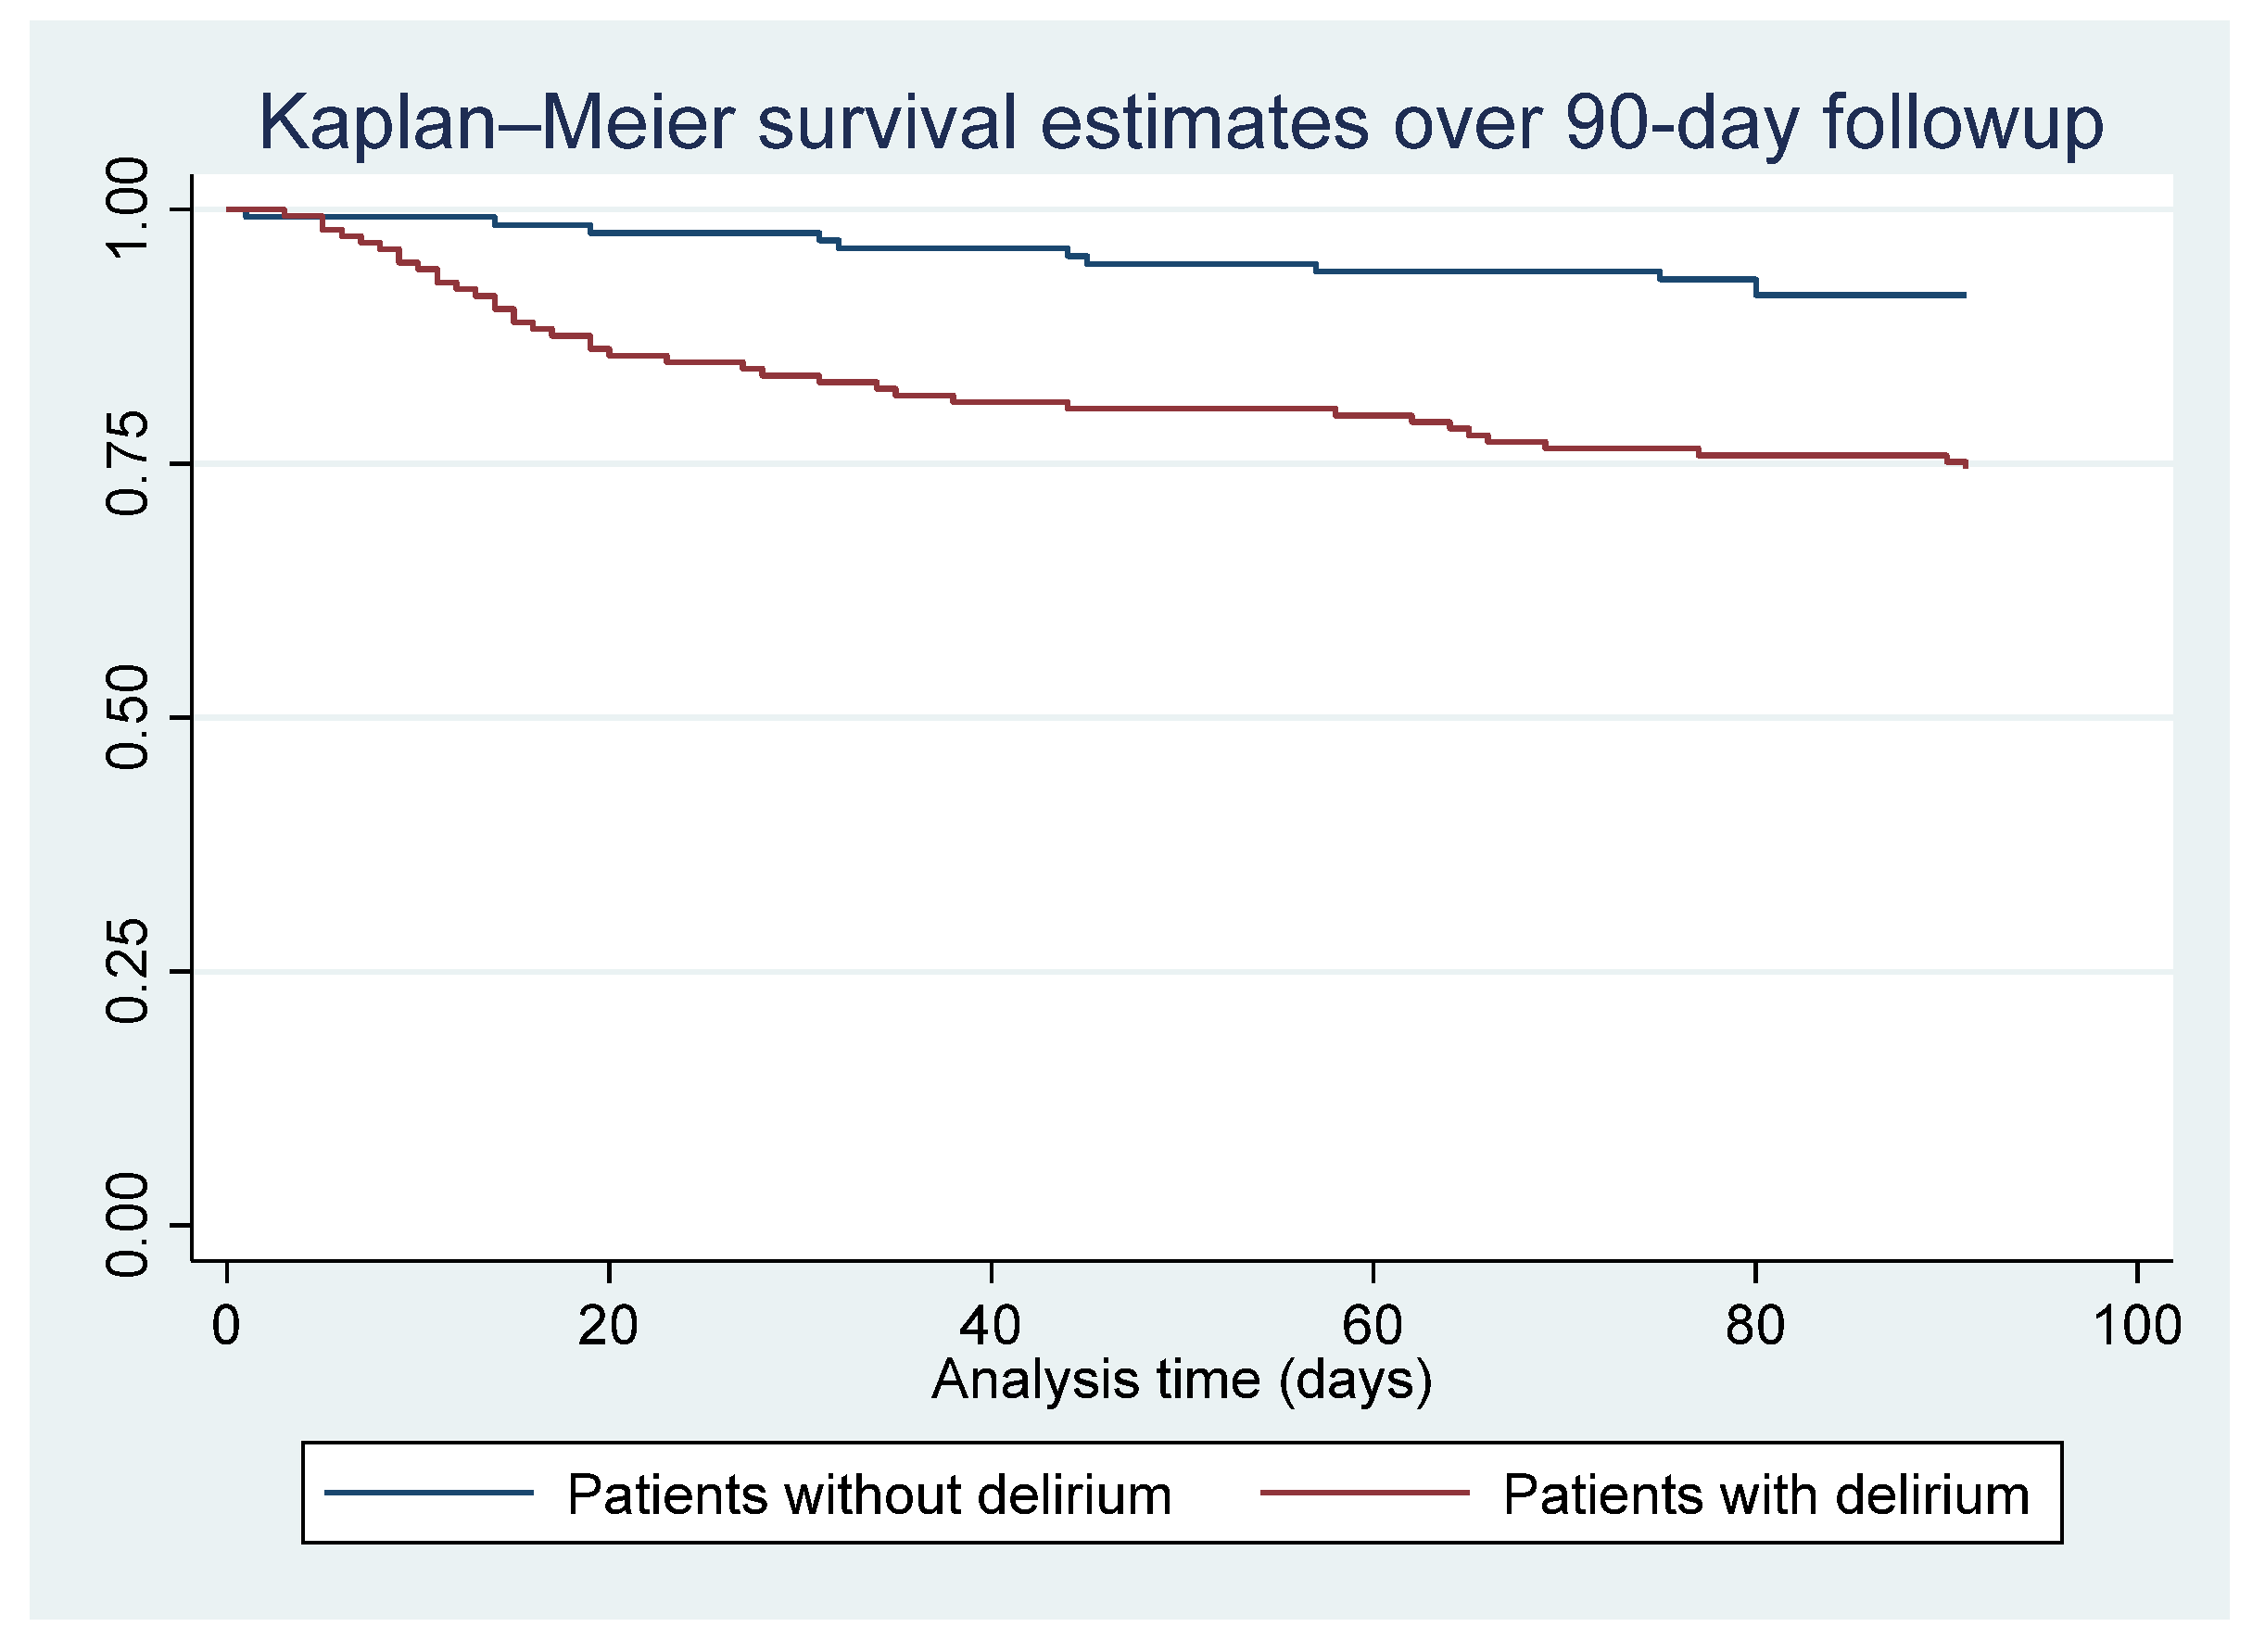The image size is (2265, 1652).
Task: Click the 0 x-axis tick label
Action: (x=227, y=1326)
